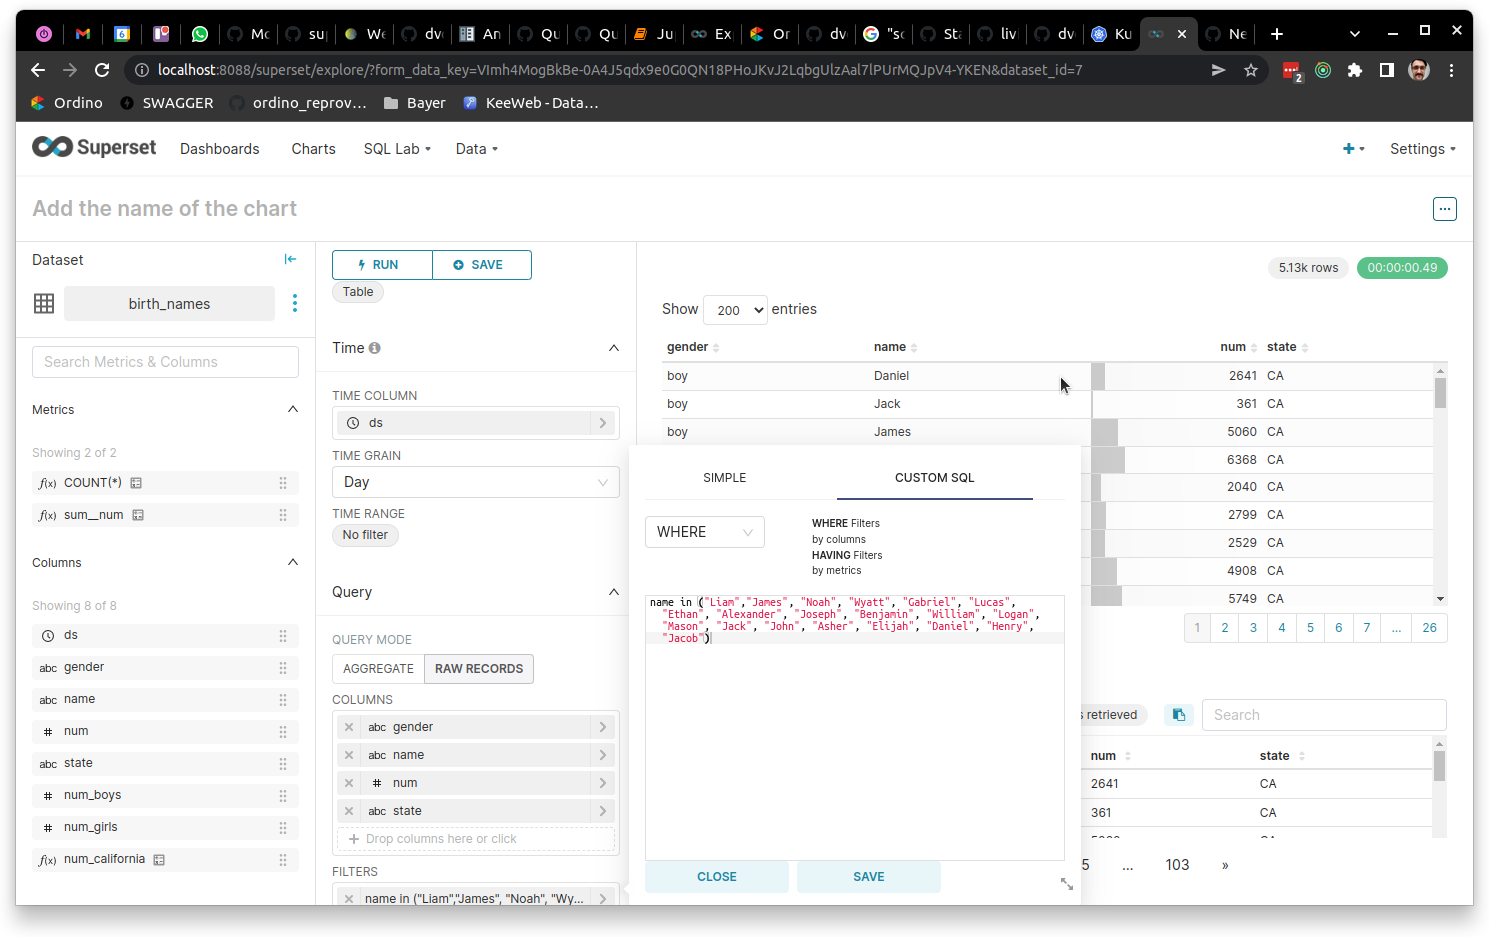1489x937 pixels.
Task: Click the Superset logo
Action: point(94,147)
